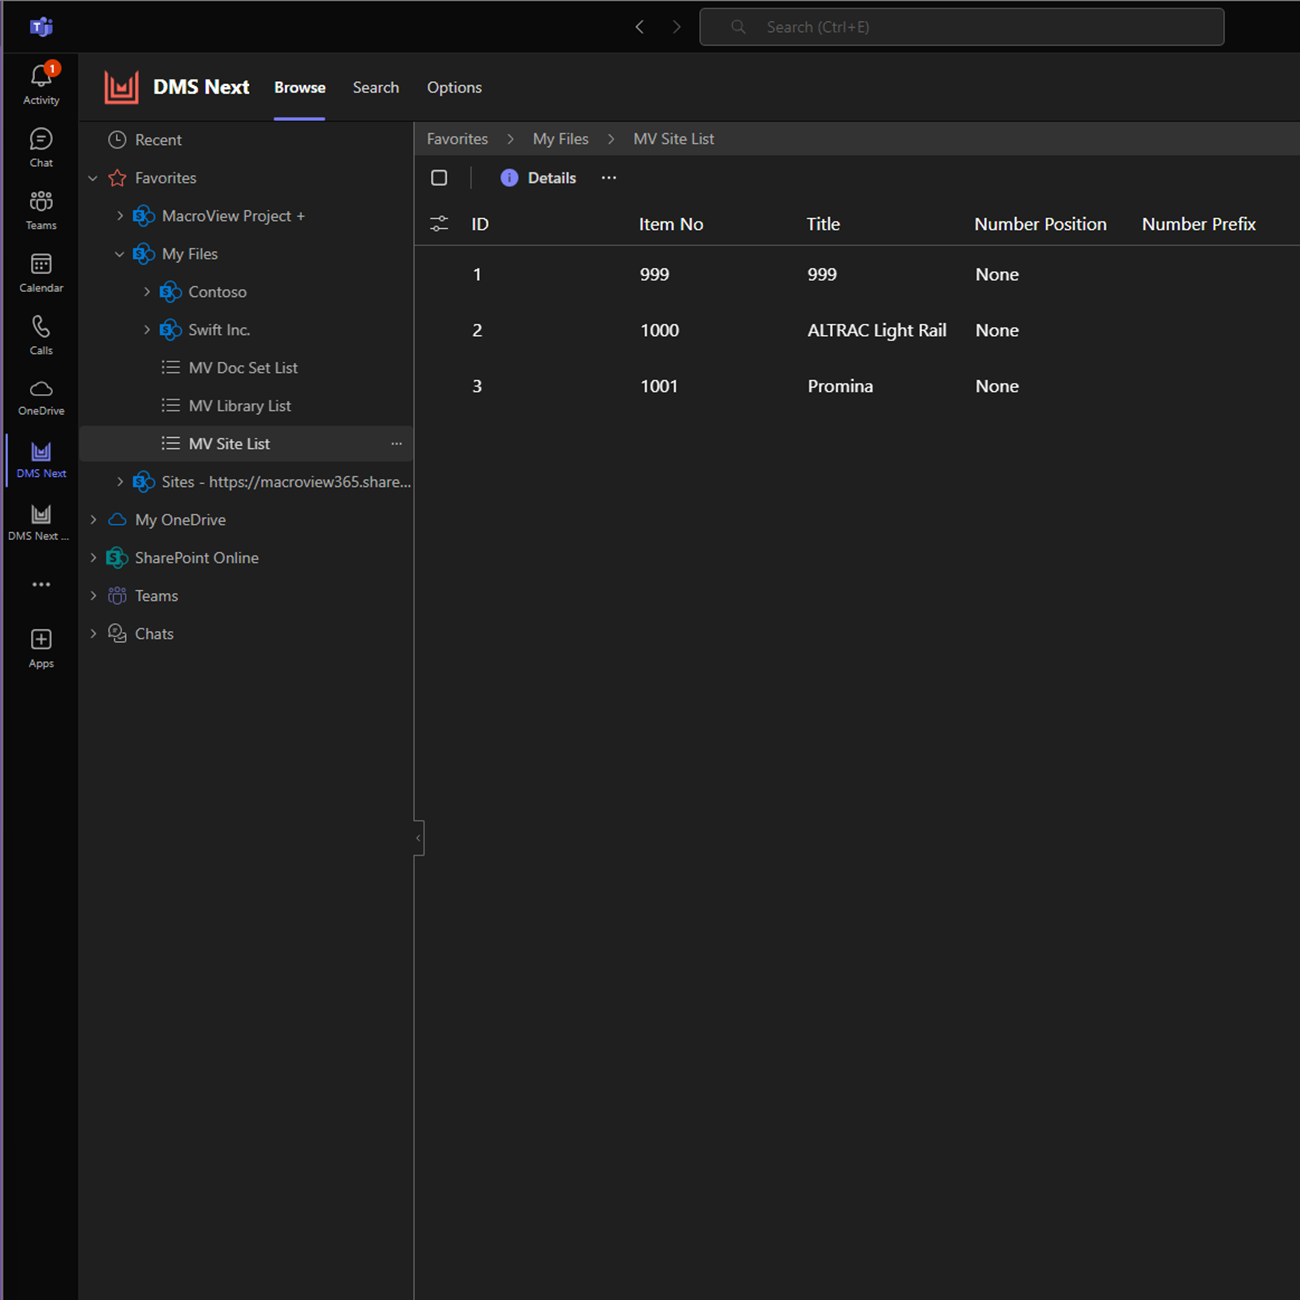Image resolution: width=1300 pixels, height=1300 pixels.
Task: Show Details for the list
Action: coord(538,177)
